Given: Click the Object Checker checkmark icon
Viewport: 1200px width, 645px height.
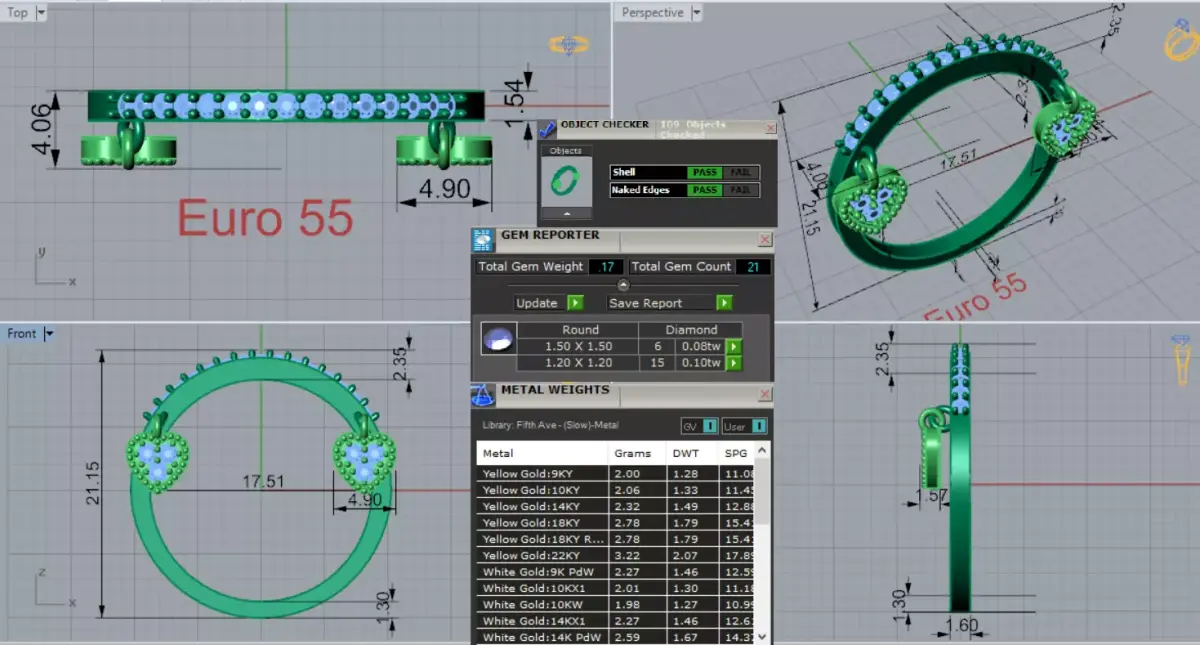Looking at the screenshot, I should 547,130.
